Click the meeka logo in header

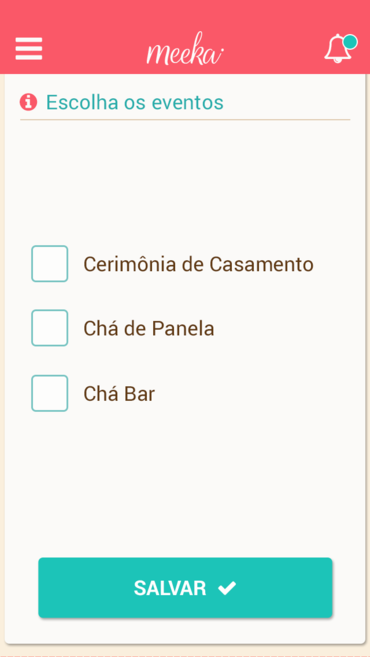click(185, 49)
